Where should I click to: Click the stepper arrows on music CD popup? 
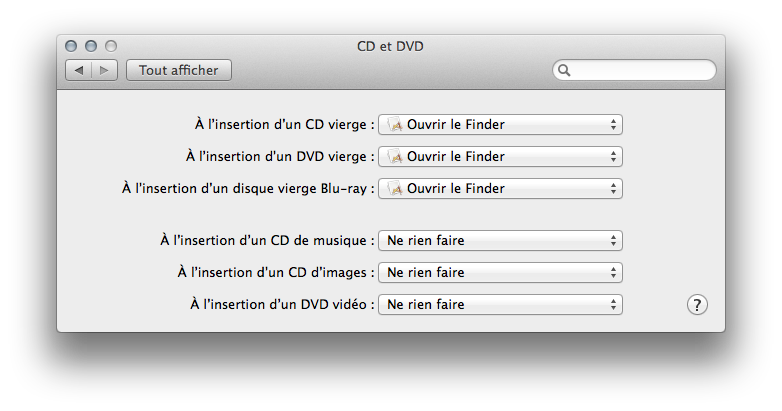tap(613, 240)
